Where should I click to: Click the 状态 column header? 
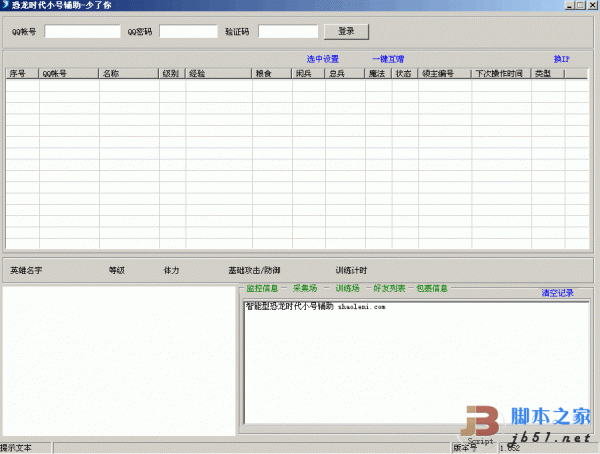click(x=405, y=73)
